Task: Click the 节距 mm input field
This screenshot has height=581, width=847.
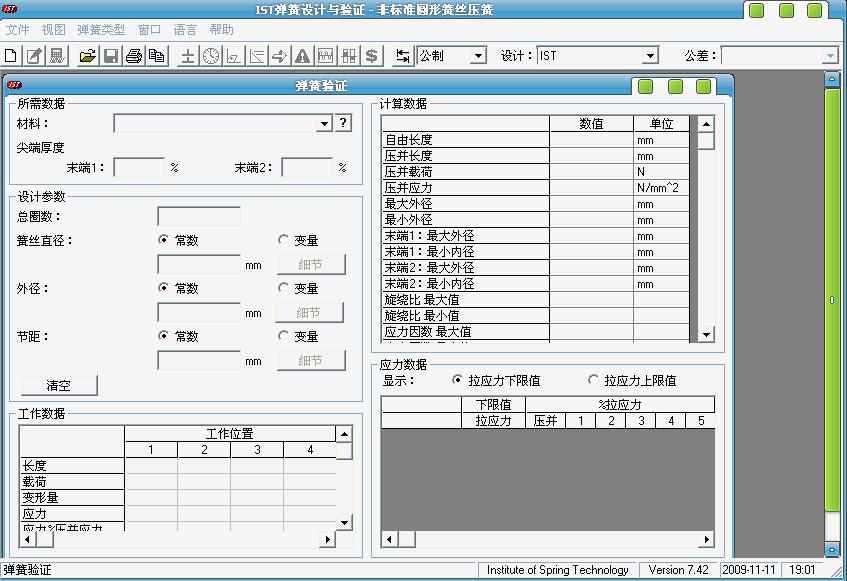Action: click(x=199, y=361)
